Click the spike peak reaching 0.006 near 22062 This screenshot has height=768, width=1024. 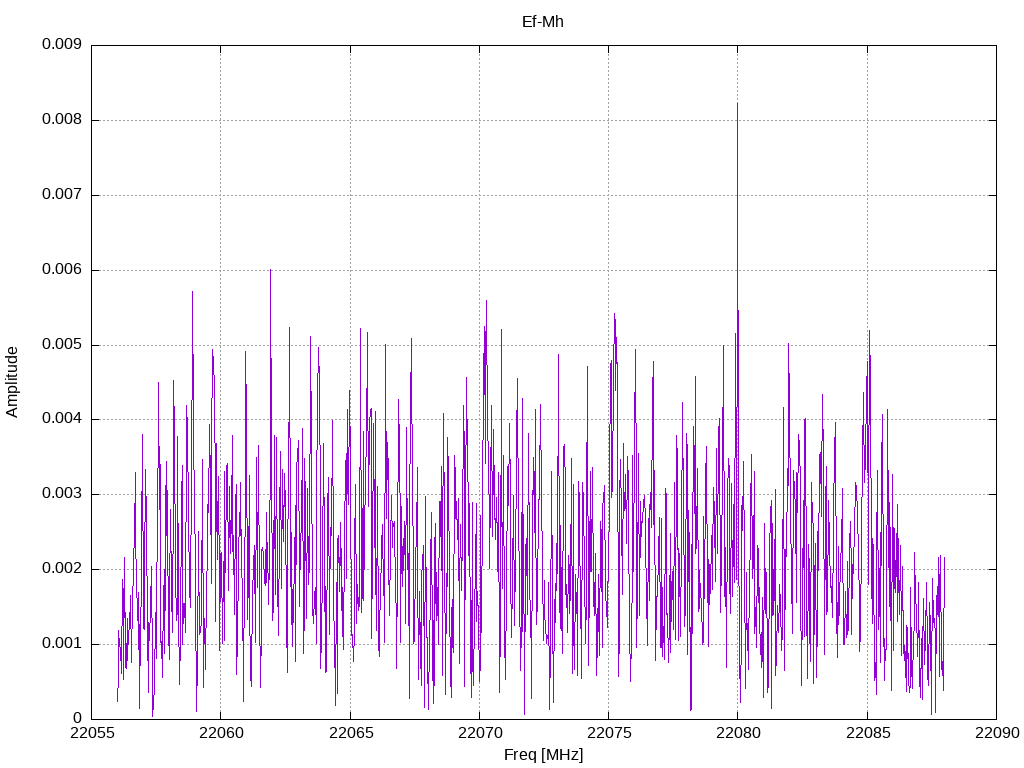[270, 270]
